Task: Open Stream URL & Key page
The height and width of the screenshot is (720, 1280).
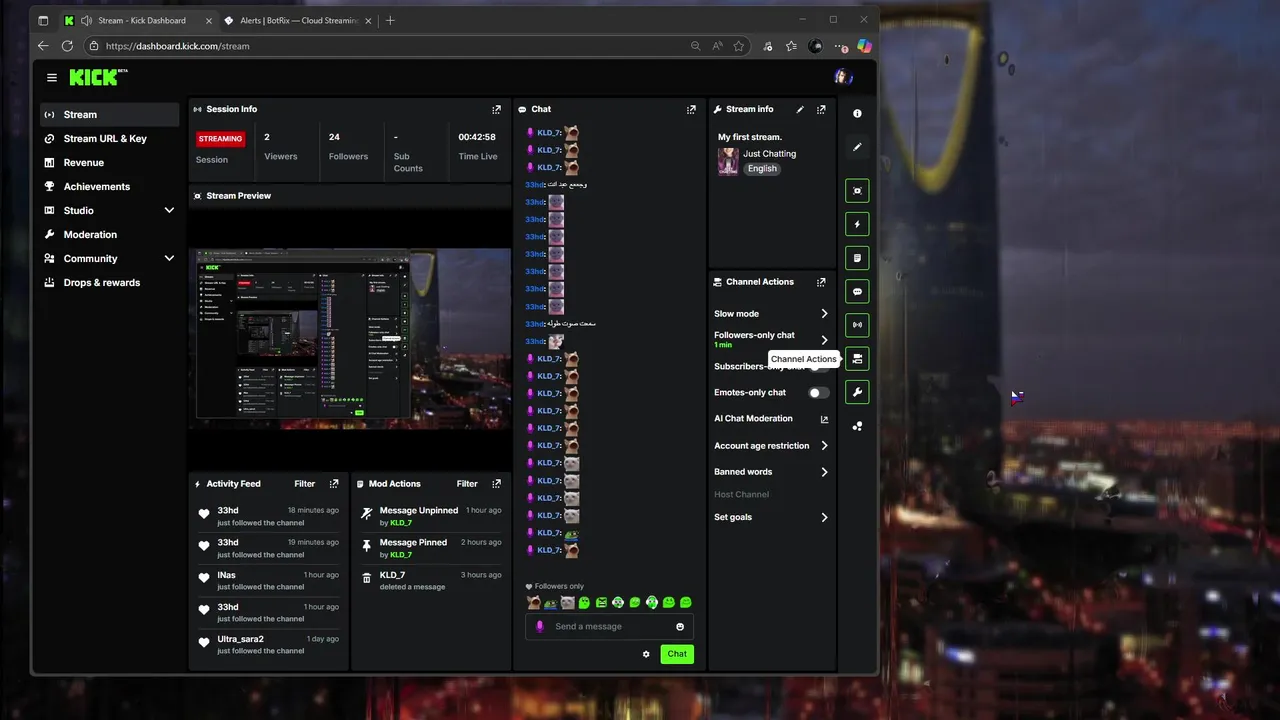Action: tap(110, 139)
